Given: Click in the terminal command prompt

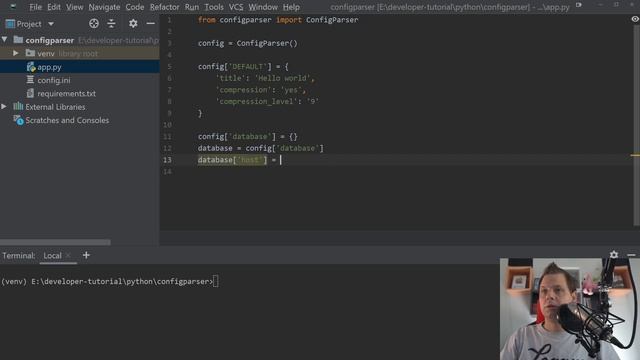Looking at the screenshot, I should (216, 281).
